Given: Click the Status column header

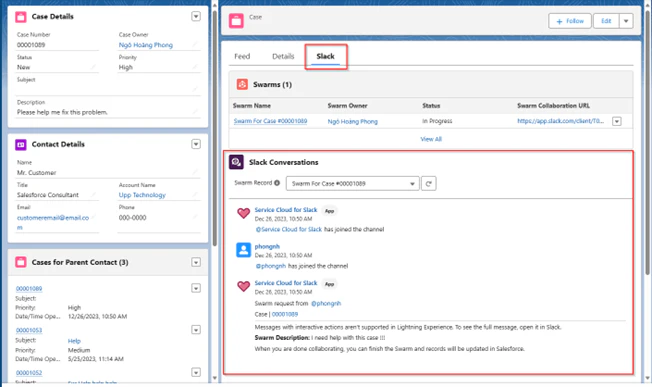Looking at the screenshot, I should click(431, 106).
